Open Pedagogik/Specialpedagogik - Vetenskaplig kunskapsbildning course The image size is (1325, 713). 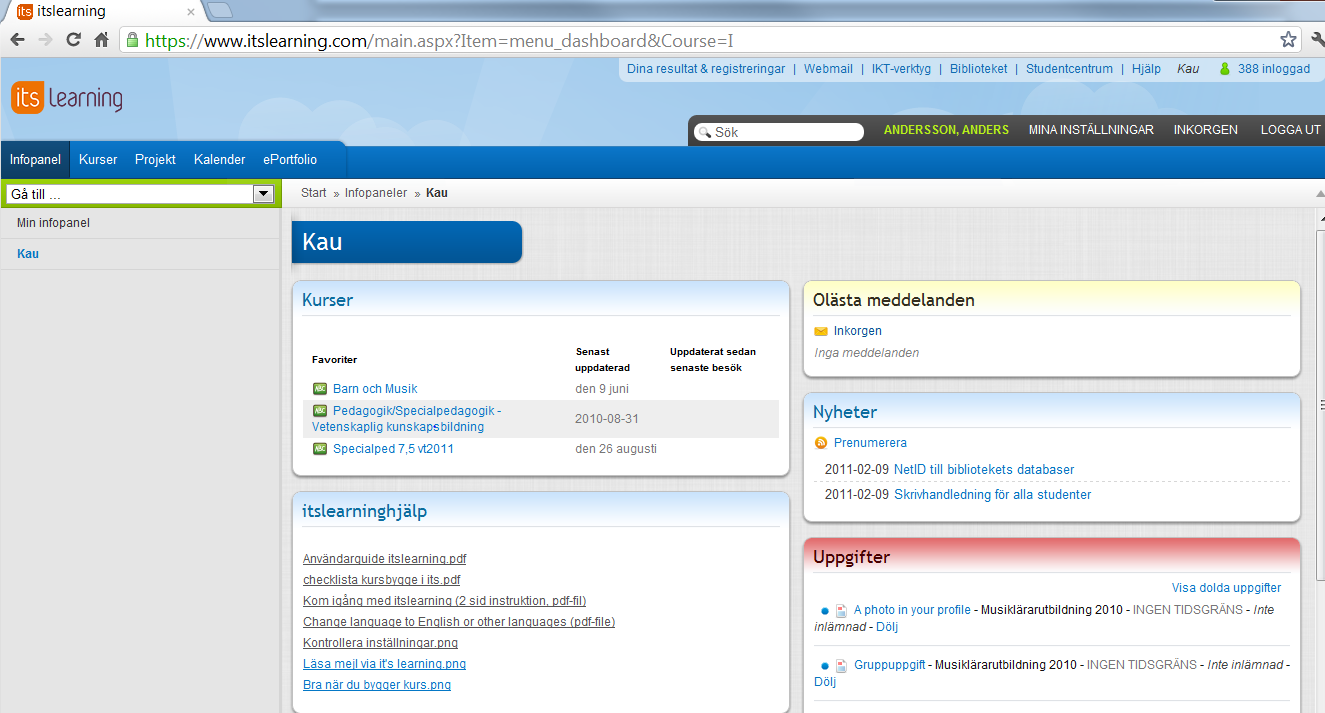click(x=406, y=419)
